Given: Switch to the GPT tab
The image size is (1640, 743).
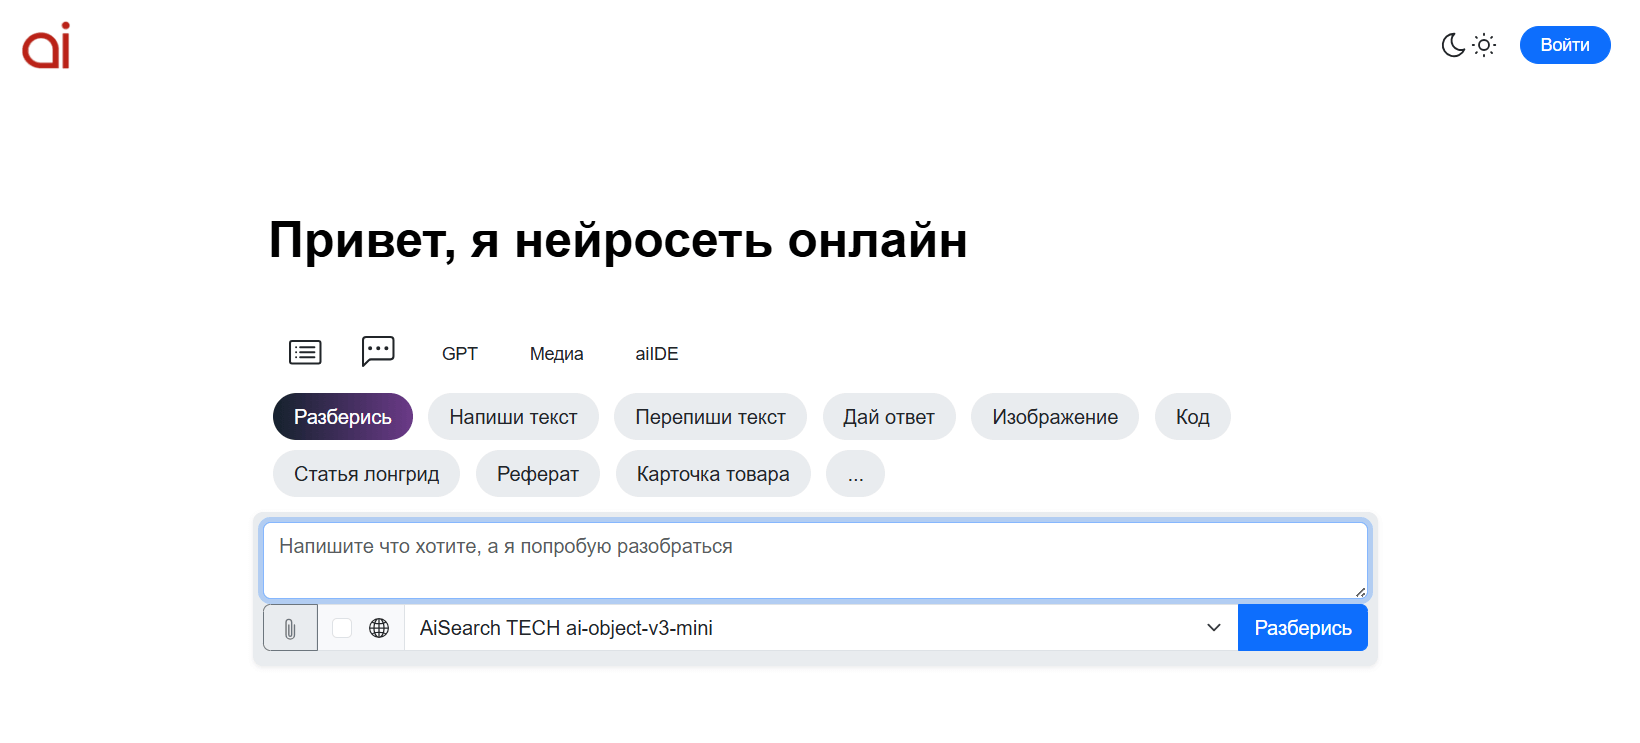Looking at the screenshot, I should pyautogui.click(x=460, y=354).
